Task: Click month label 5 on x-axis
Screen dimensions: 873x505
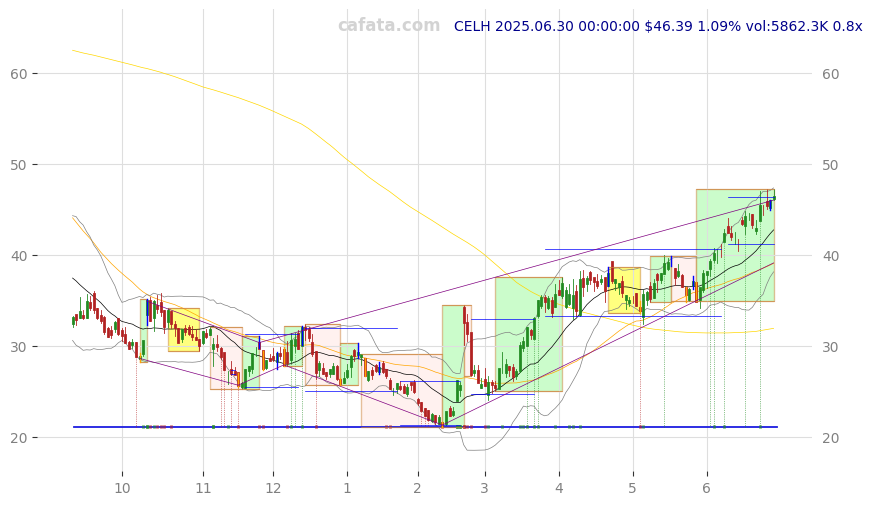Action: (632, 489)
